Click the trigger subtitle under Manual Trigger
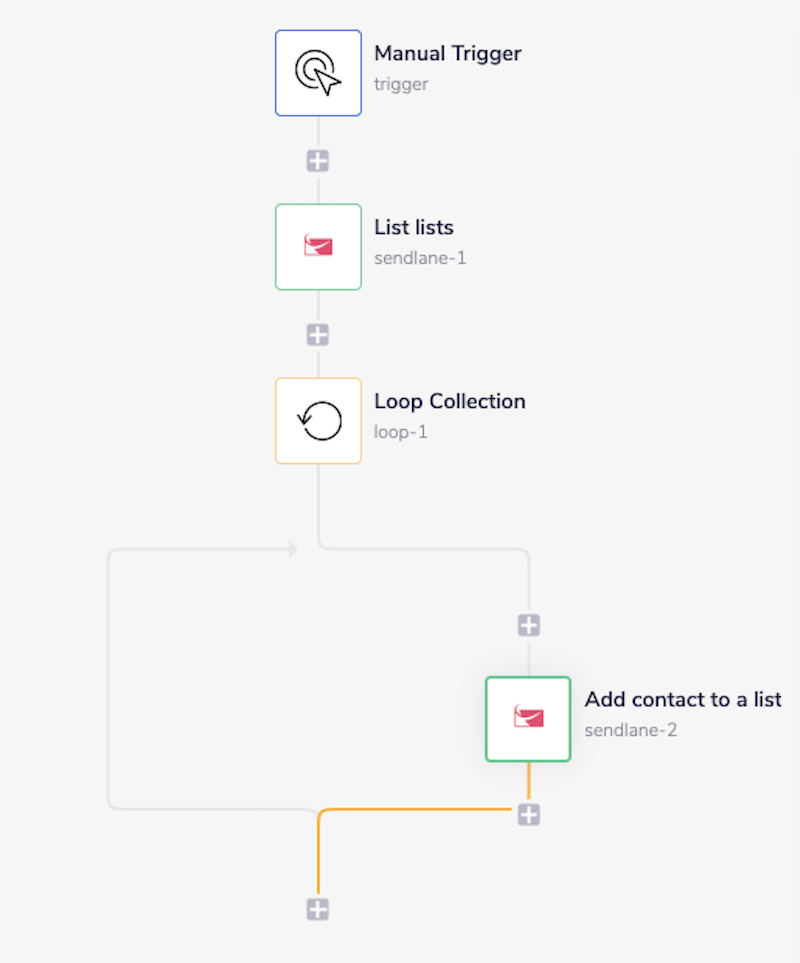The height and width of the screenshot is (963, 800). pyautogui.click(x=400, y=84)
